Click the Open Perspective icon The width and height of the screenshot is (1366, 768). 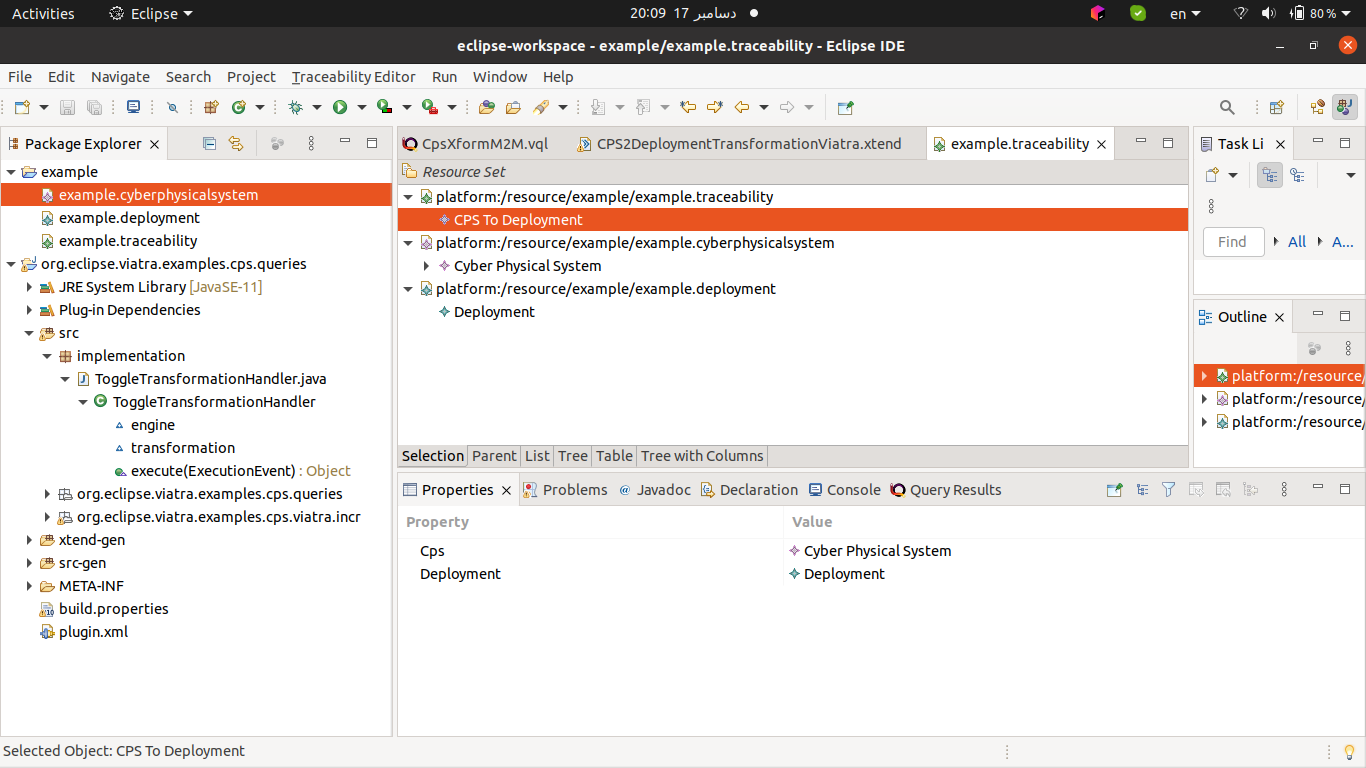click(x=1277, y=107)
